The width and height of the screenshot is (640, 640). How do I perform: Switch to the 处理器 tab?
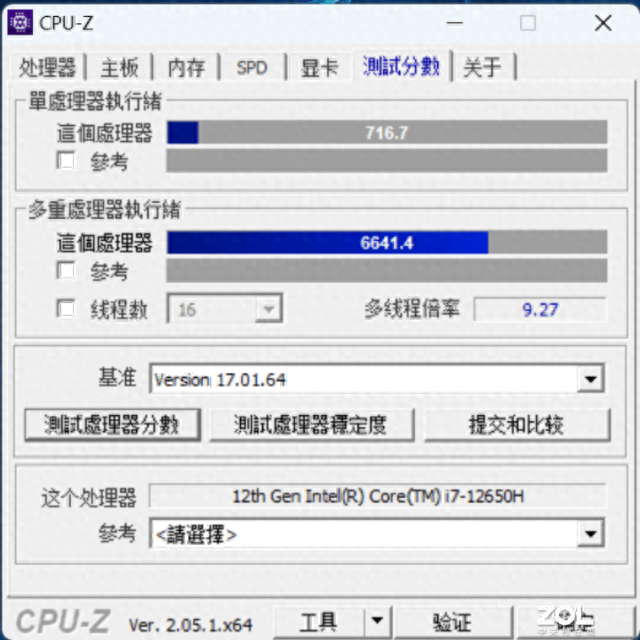[47, 67]
